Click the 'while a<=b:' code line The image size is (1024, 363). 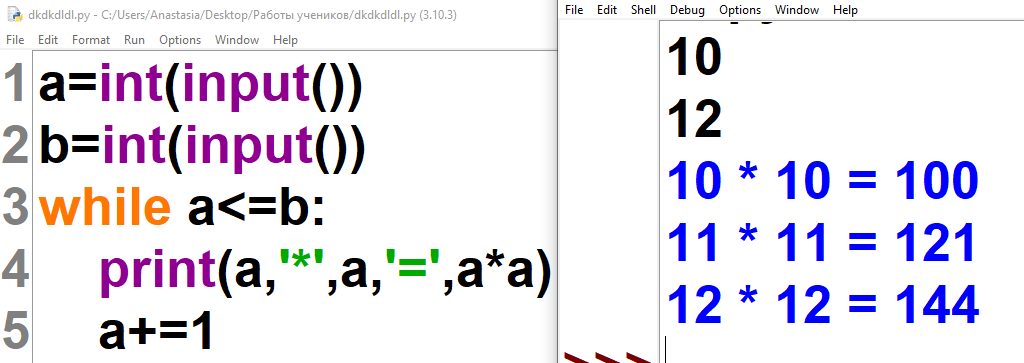[182, 208]
